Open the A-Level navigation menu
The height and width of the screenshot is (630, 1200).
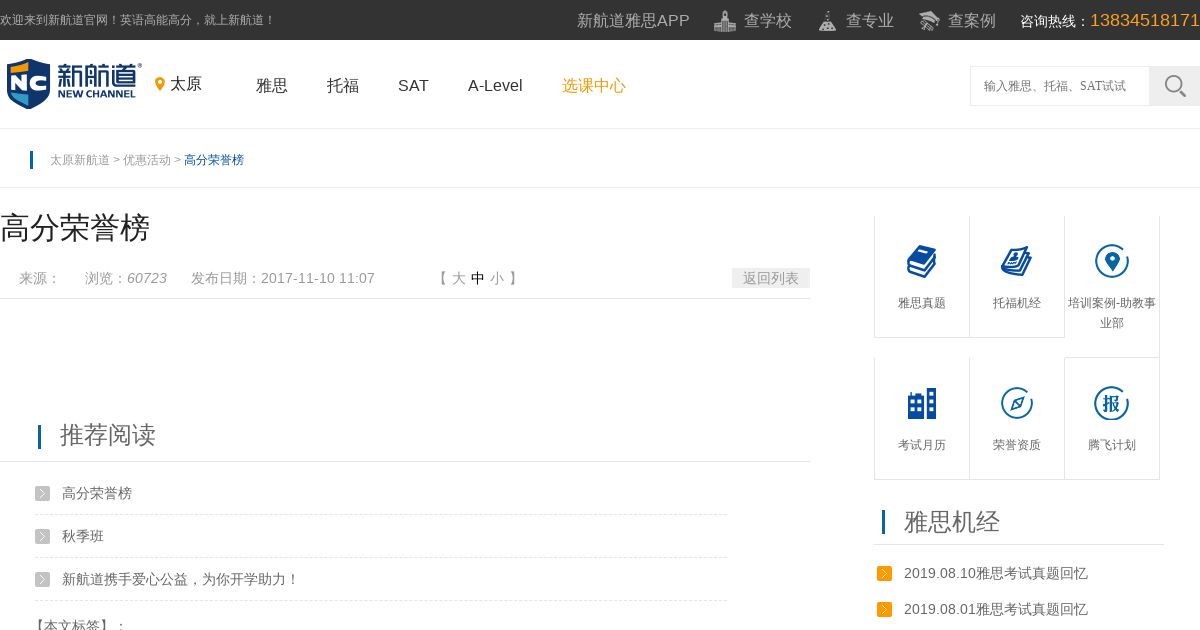click(495, 85)
